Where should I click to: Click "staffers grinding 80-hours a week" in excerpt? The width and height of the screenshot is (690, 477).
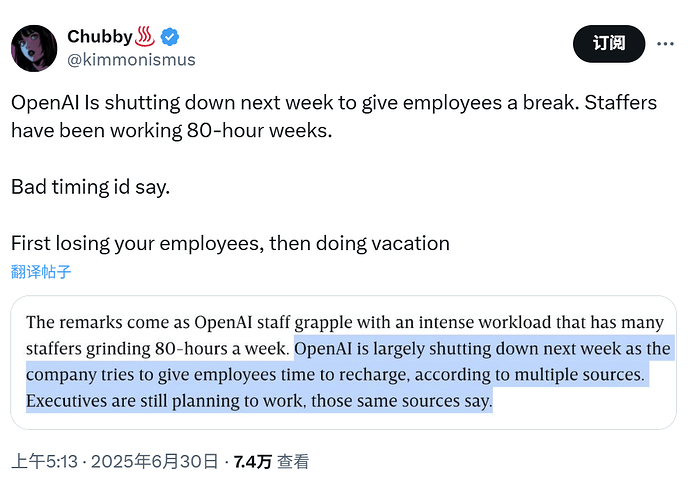[158, 349]
